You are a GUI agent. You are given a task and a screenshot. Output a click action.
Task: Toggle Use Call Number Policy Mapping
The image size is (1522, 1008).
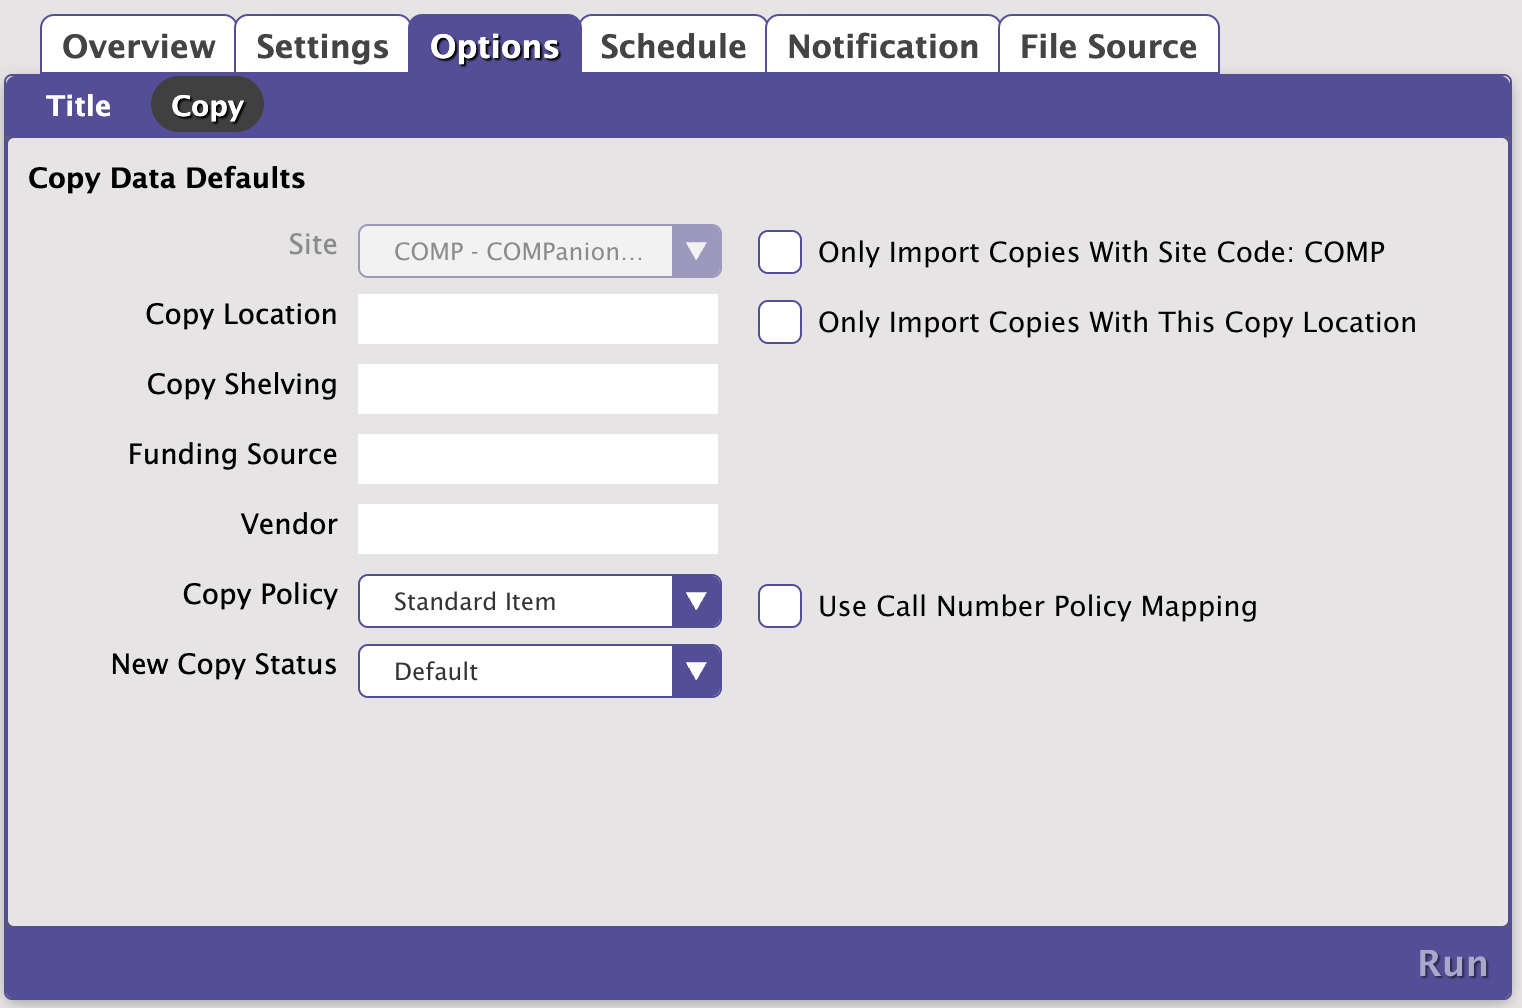click(x=780, y=606)
